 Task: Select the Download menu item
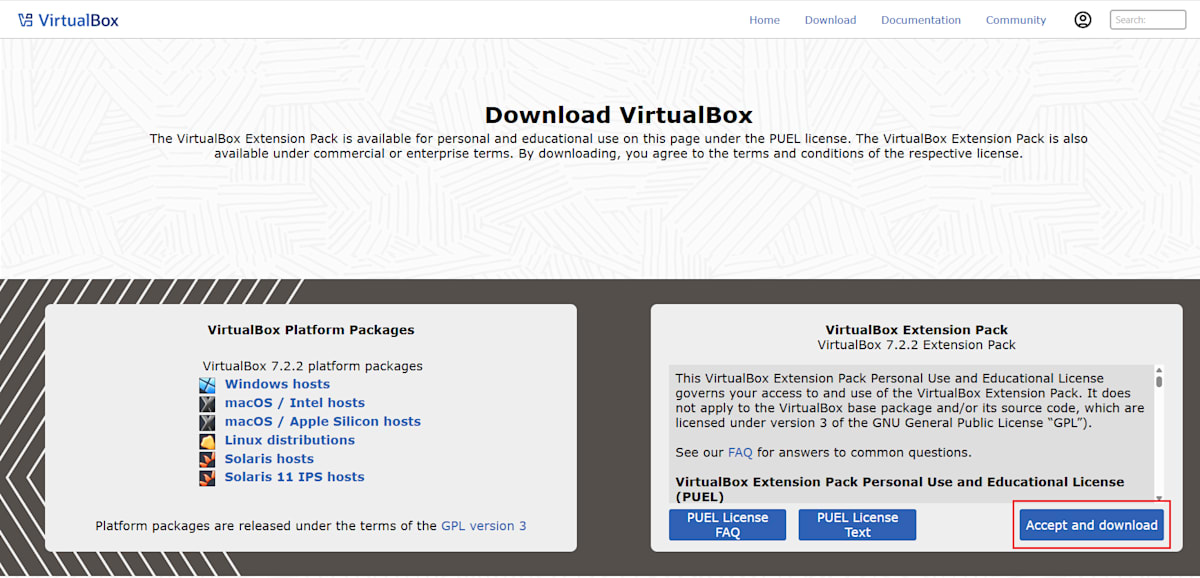(830, 19)
